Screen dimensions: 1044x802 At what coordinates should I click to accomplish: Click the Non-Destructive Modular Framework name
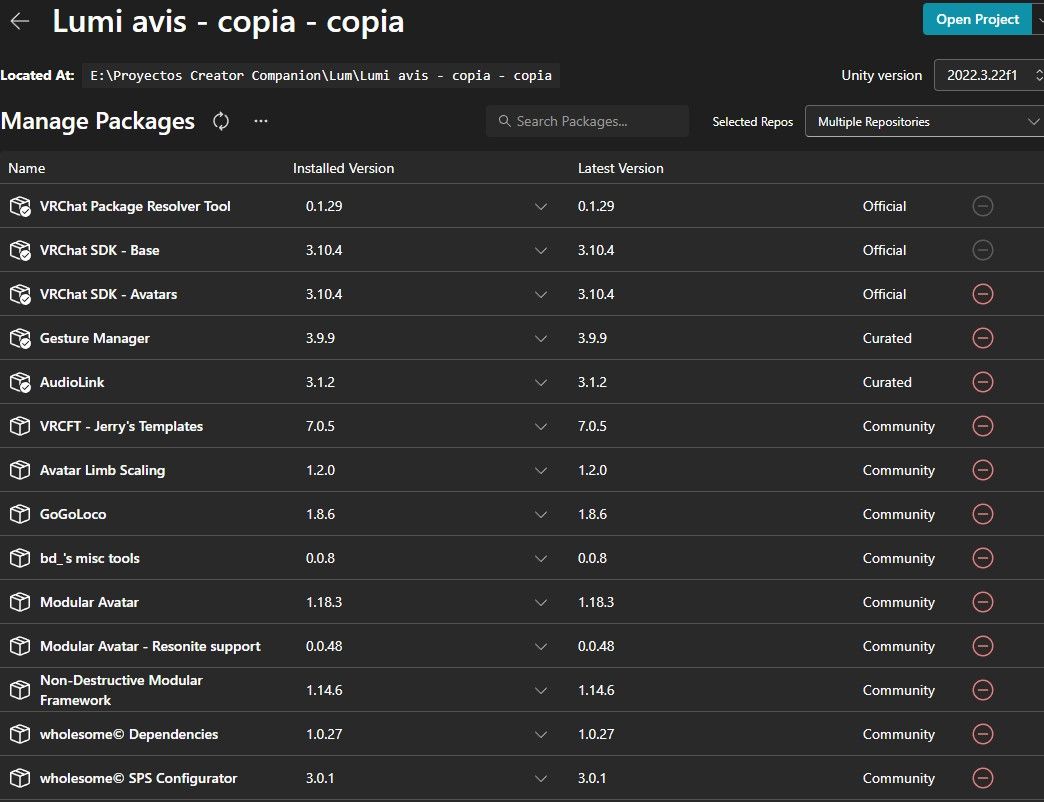(121, 690)
